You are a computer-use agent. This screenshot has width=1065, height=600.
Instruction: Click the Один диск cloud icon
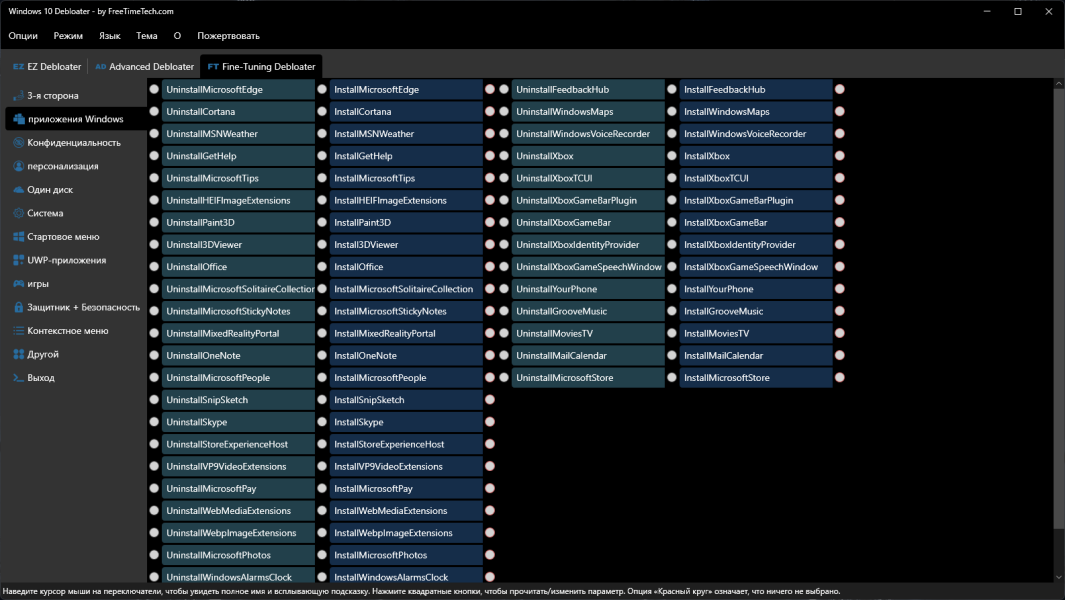tap(18, 190)
